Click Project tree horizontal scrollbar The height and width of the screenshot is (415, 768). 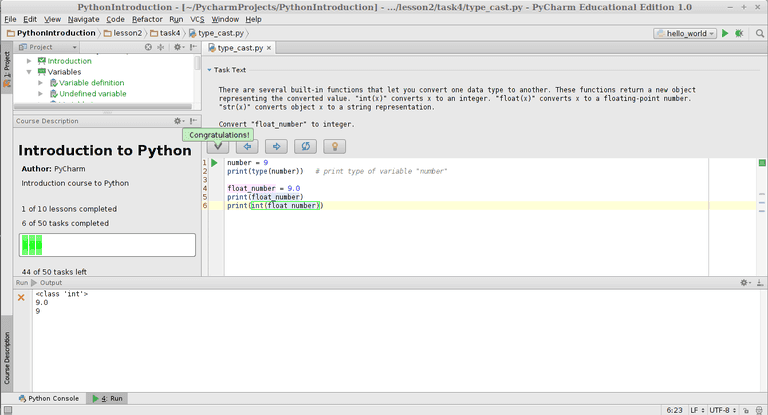[103, 106]
